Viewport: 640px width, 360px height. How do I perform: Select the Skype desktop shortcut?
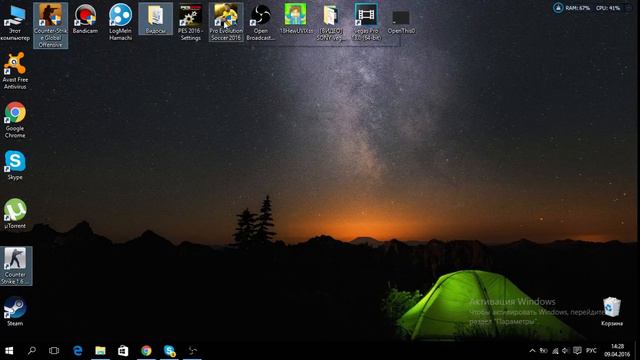(15, 165)
